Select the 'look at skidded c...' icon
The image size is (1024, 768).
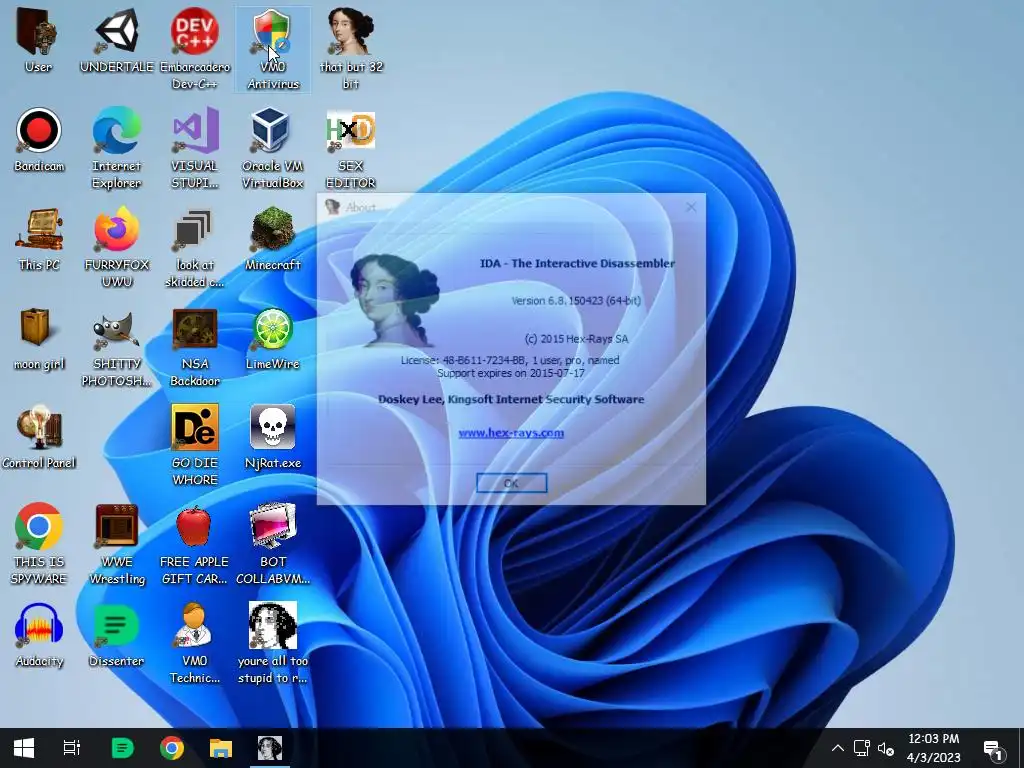coord(195,247)
